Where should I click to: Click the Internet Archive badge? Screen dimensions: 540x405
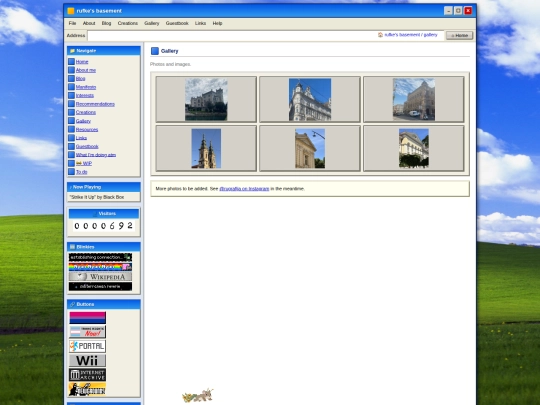tap(87, 375)
